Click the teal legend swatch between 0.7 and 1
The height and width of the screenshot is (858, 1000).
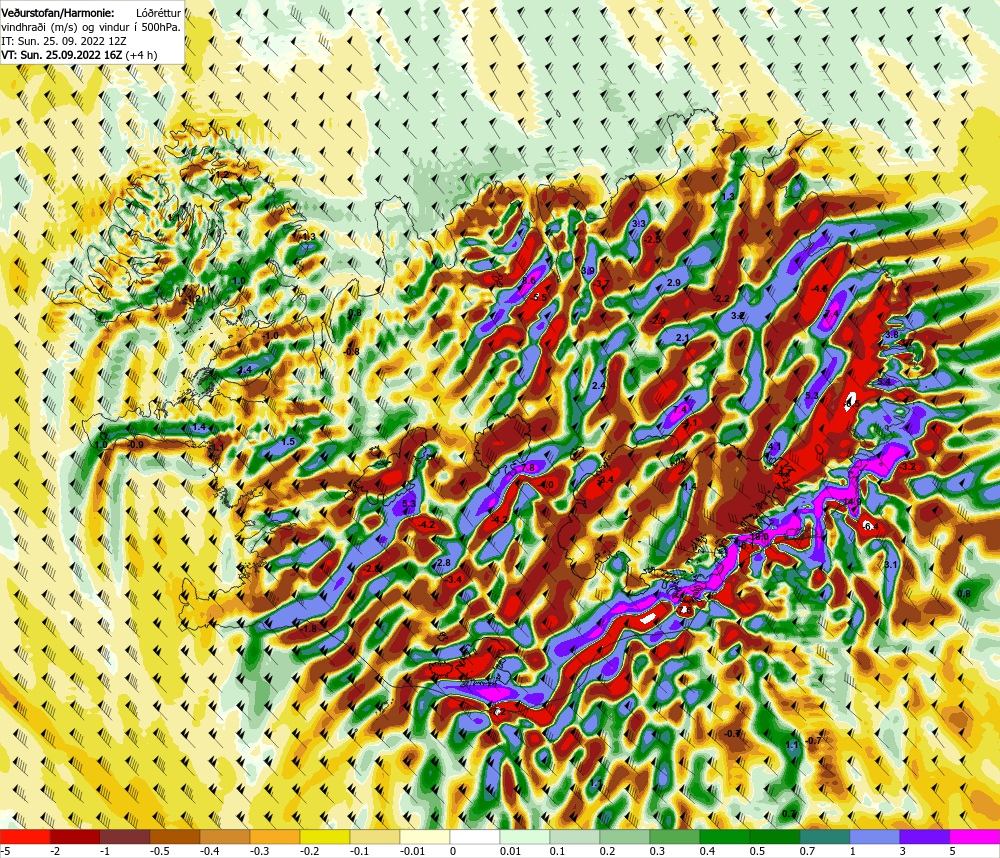[x=825, y=836]
